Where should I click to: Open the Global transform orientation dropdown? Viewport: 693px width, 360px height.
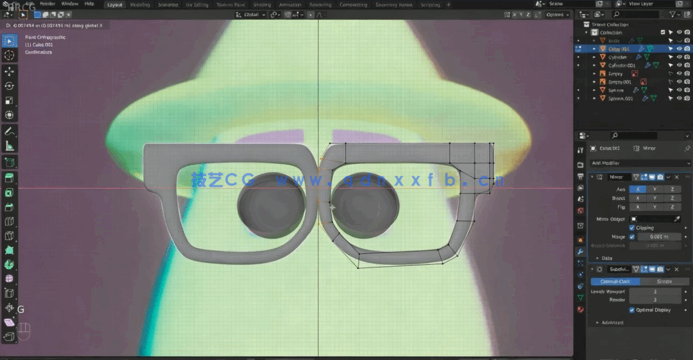click(x=251, y=15)
